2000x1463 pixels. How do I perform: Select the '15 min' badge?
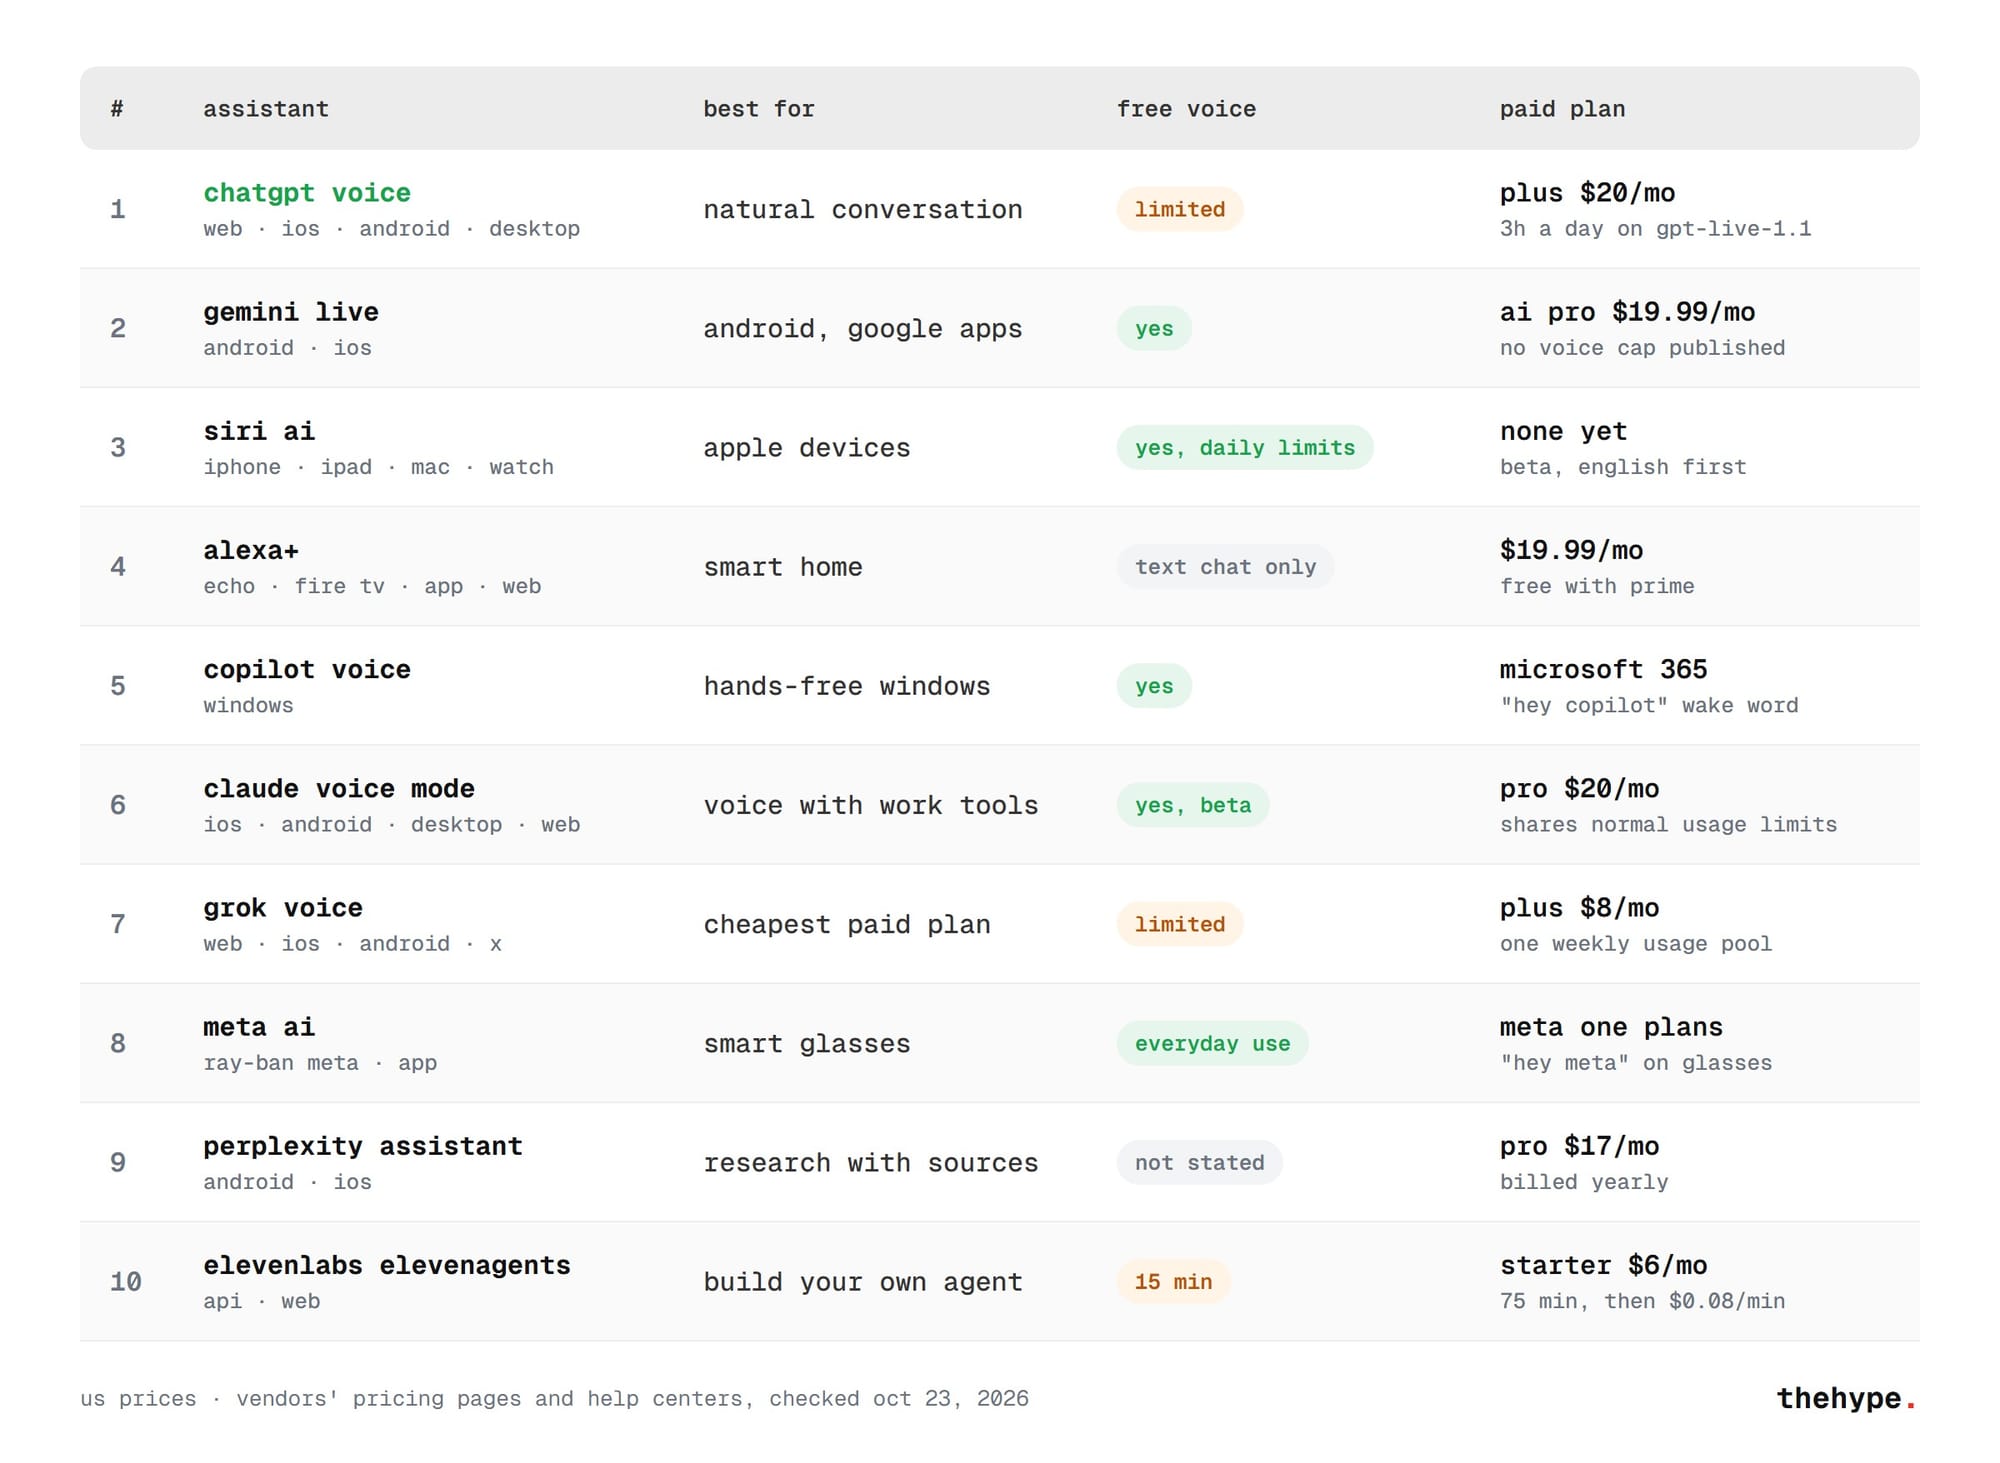[1173, 1281]
